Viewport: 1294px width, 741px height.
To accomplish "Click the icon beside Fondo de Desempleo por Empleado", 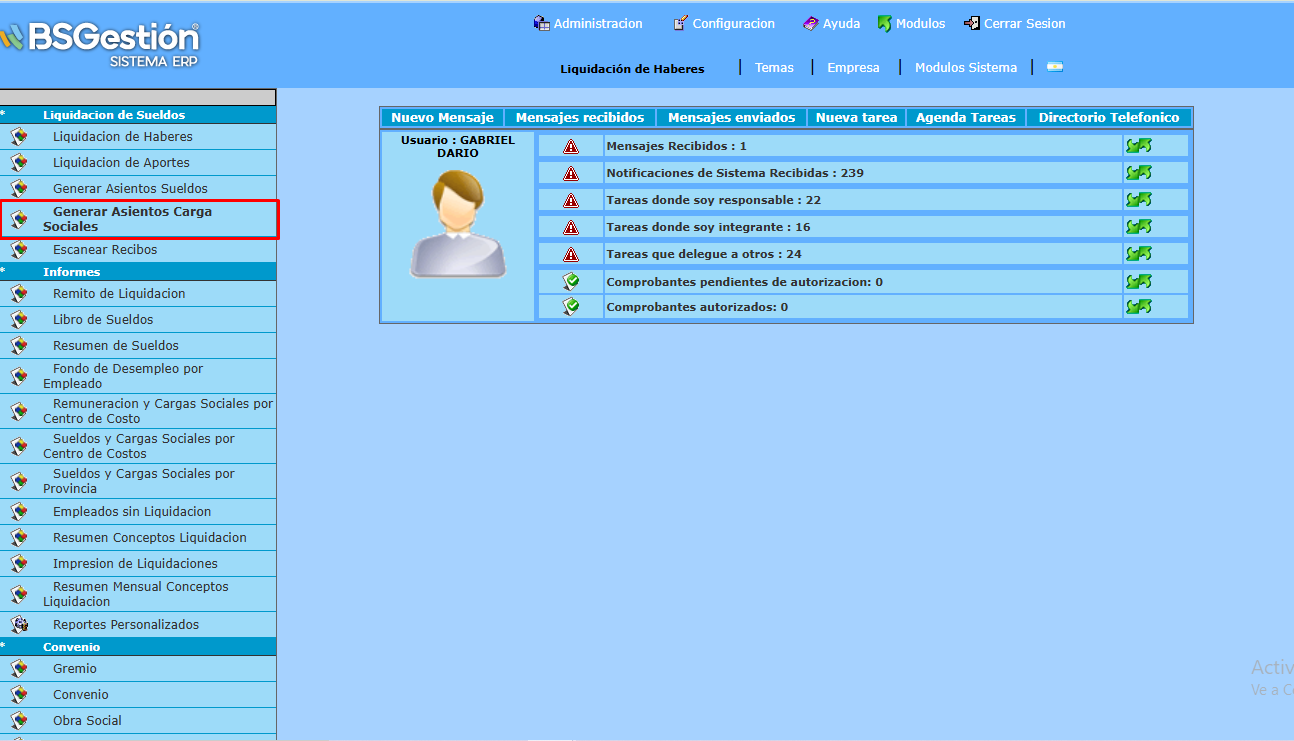I will [x=19, y=376].
